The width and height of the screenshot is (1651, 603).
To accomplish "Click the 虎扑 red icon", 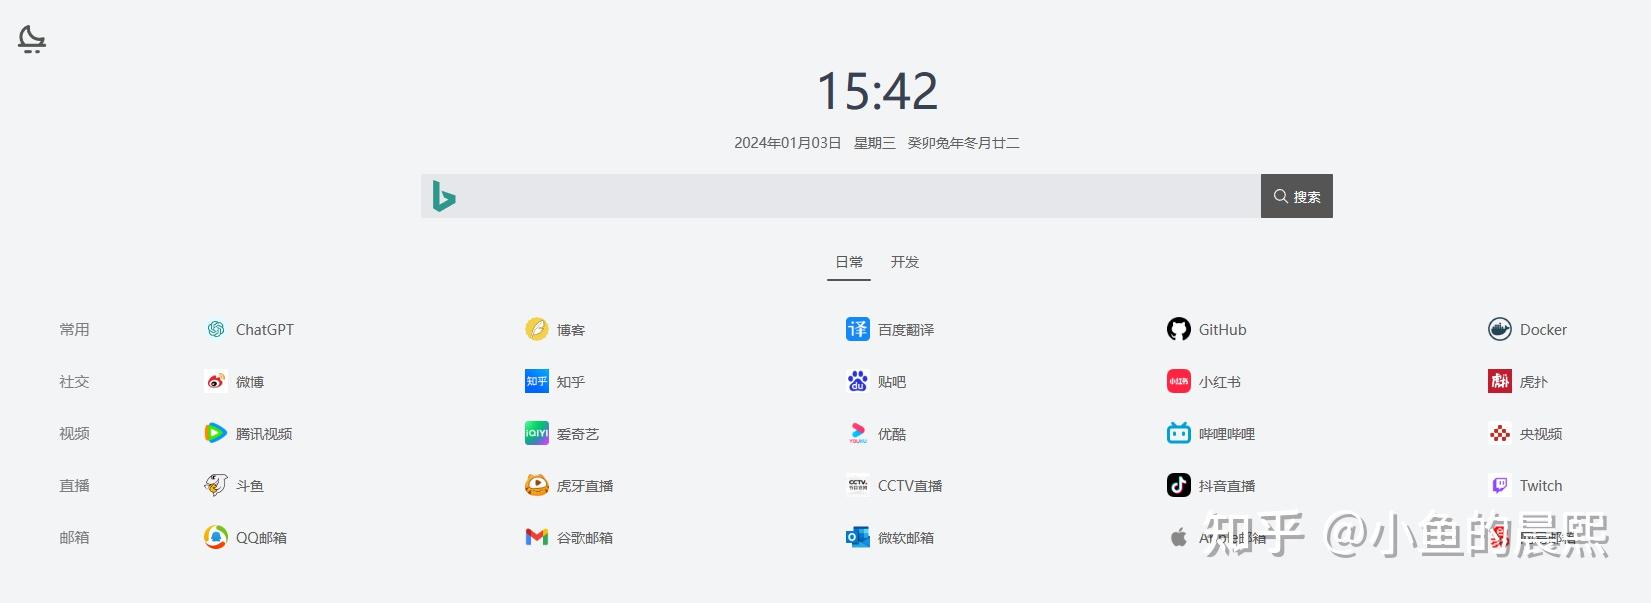I will [1500, 381].
